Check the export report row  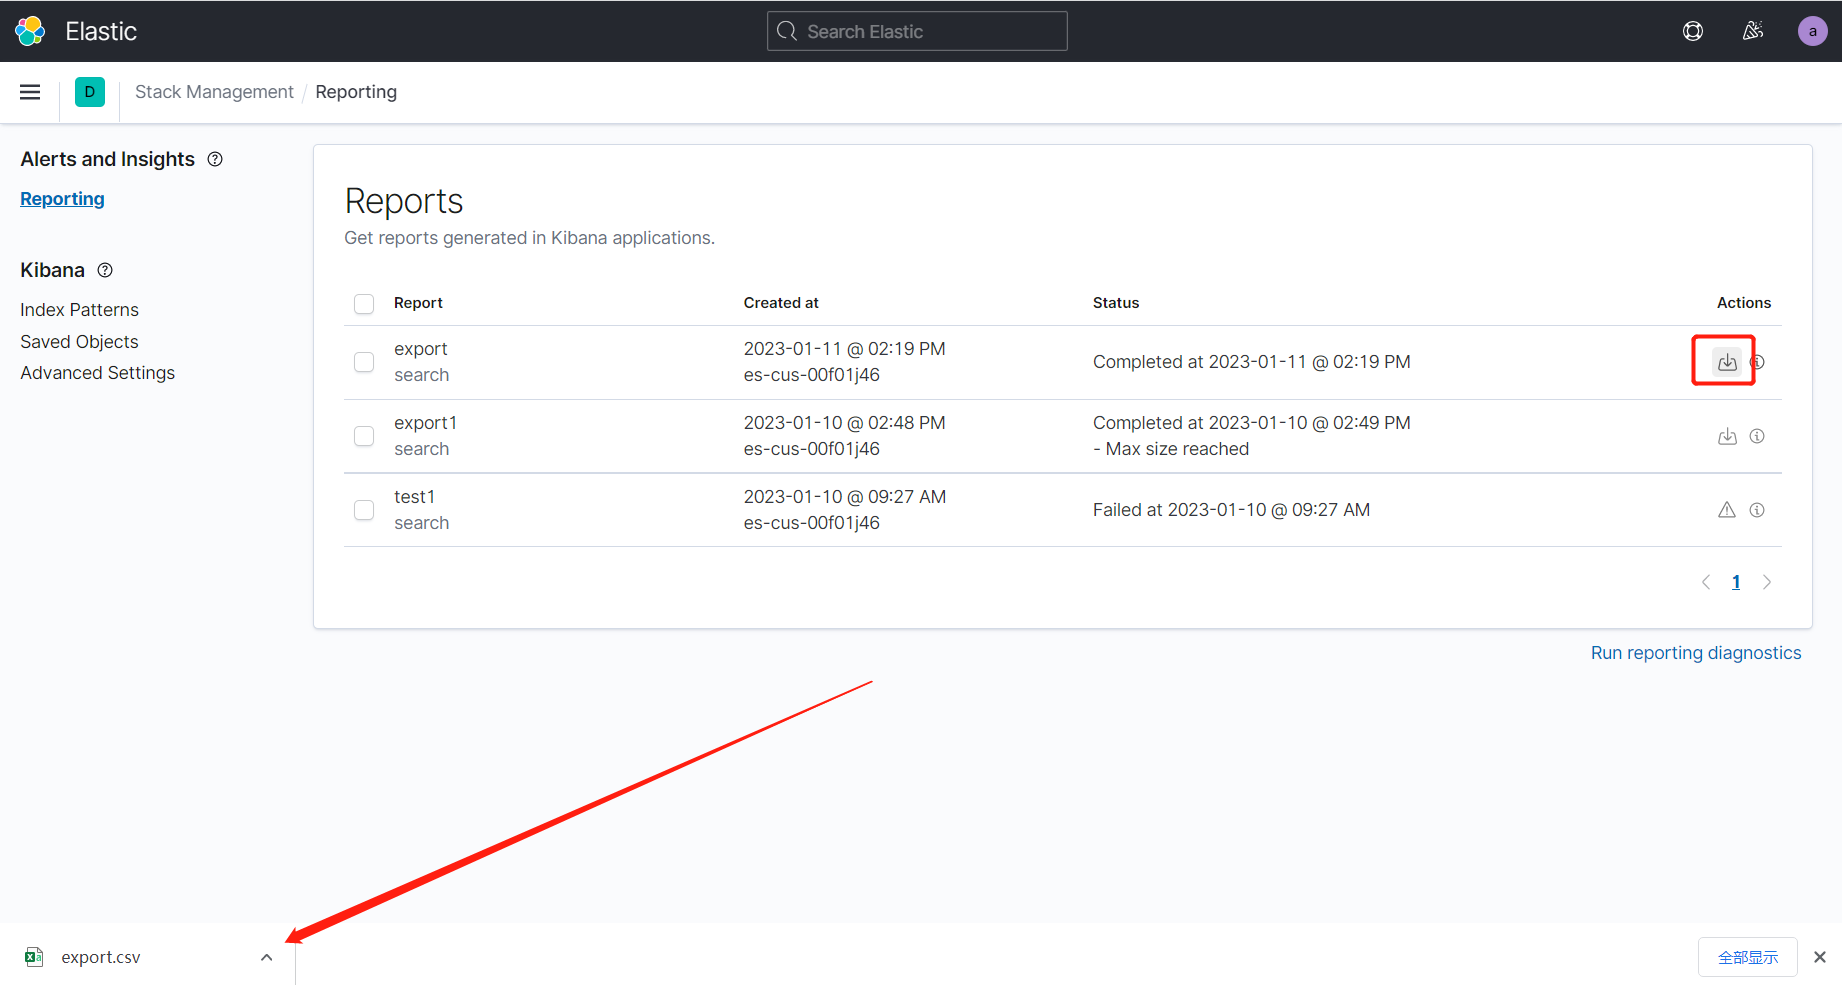click(x=364, y=362)
